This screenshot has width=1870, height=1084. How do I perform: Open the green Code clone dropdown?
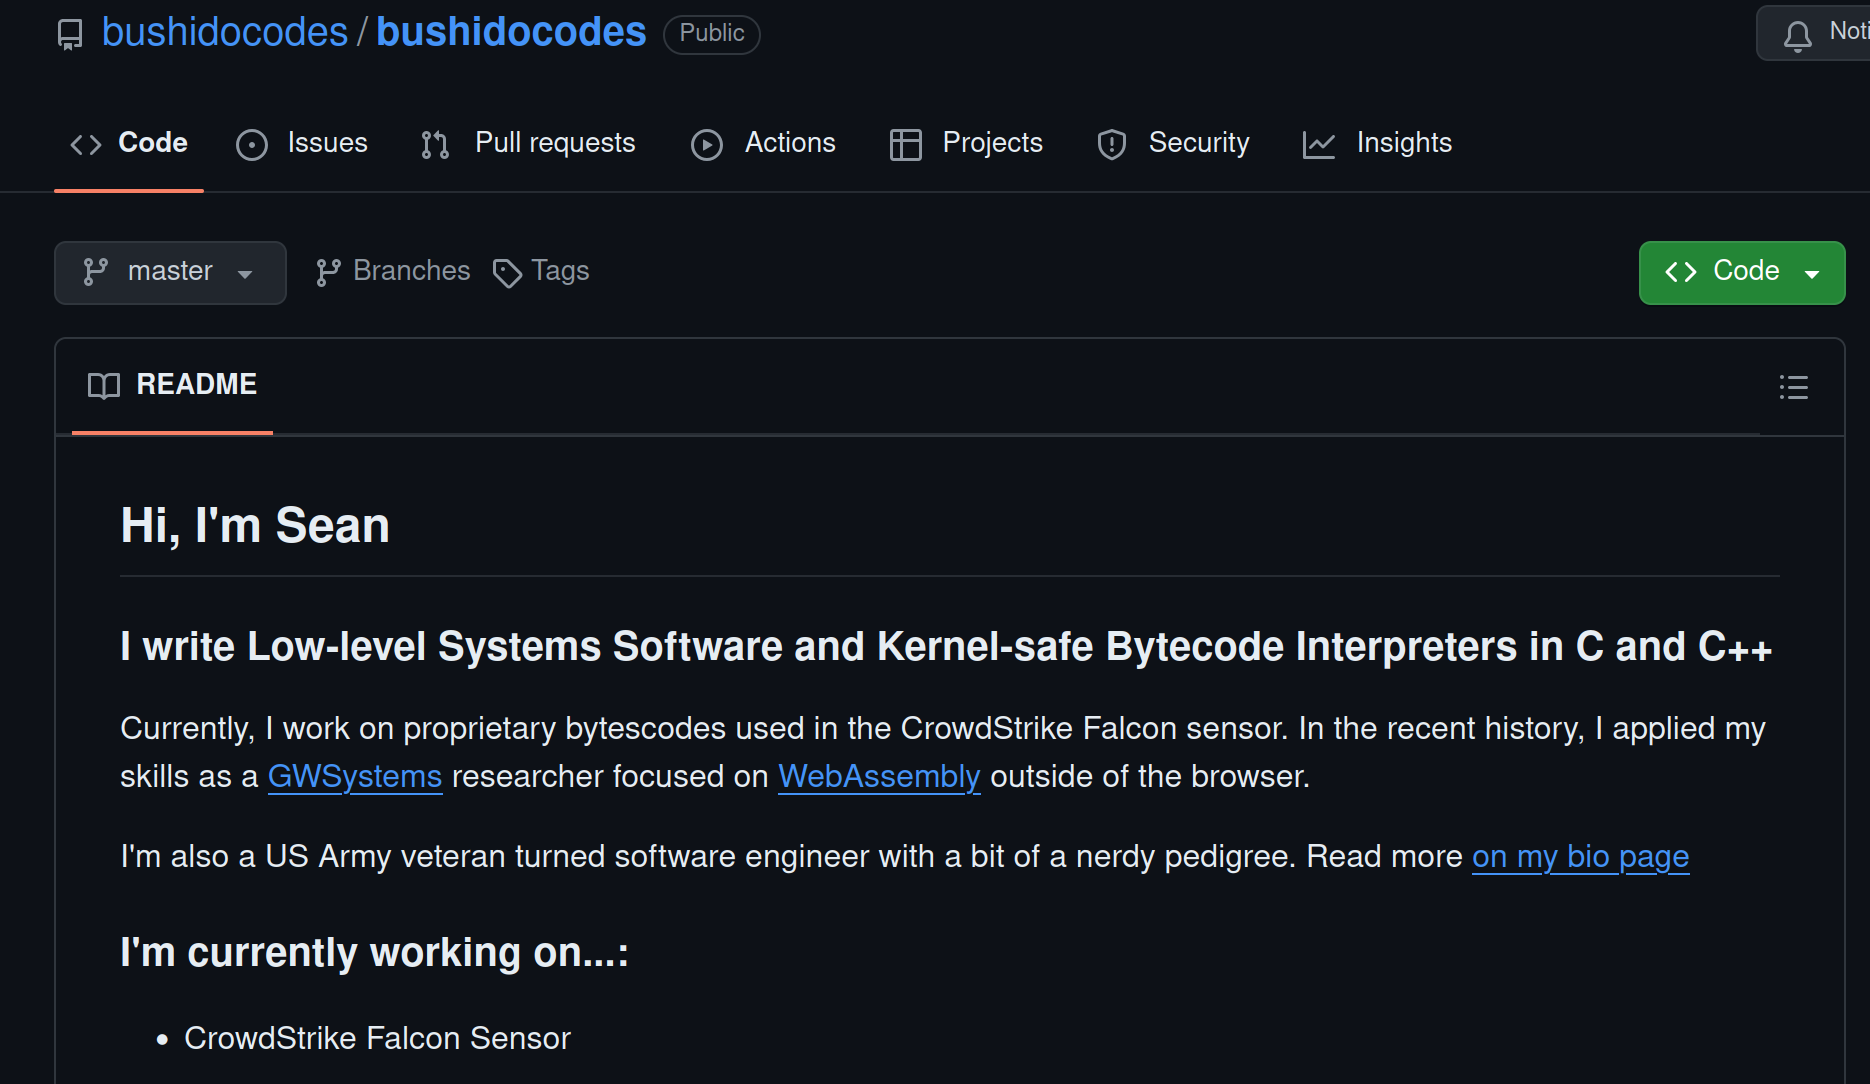(1741, 272)
